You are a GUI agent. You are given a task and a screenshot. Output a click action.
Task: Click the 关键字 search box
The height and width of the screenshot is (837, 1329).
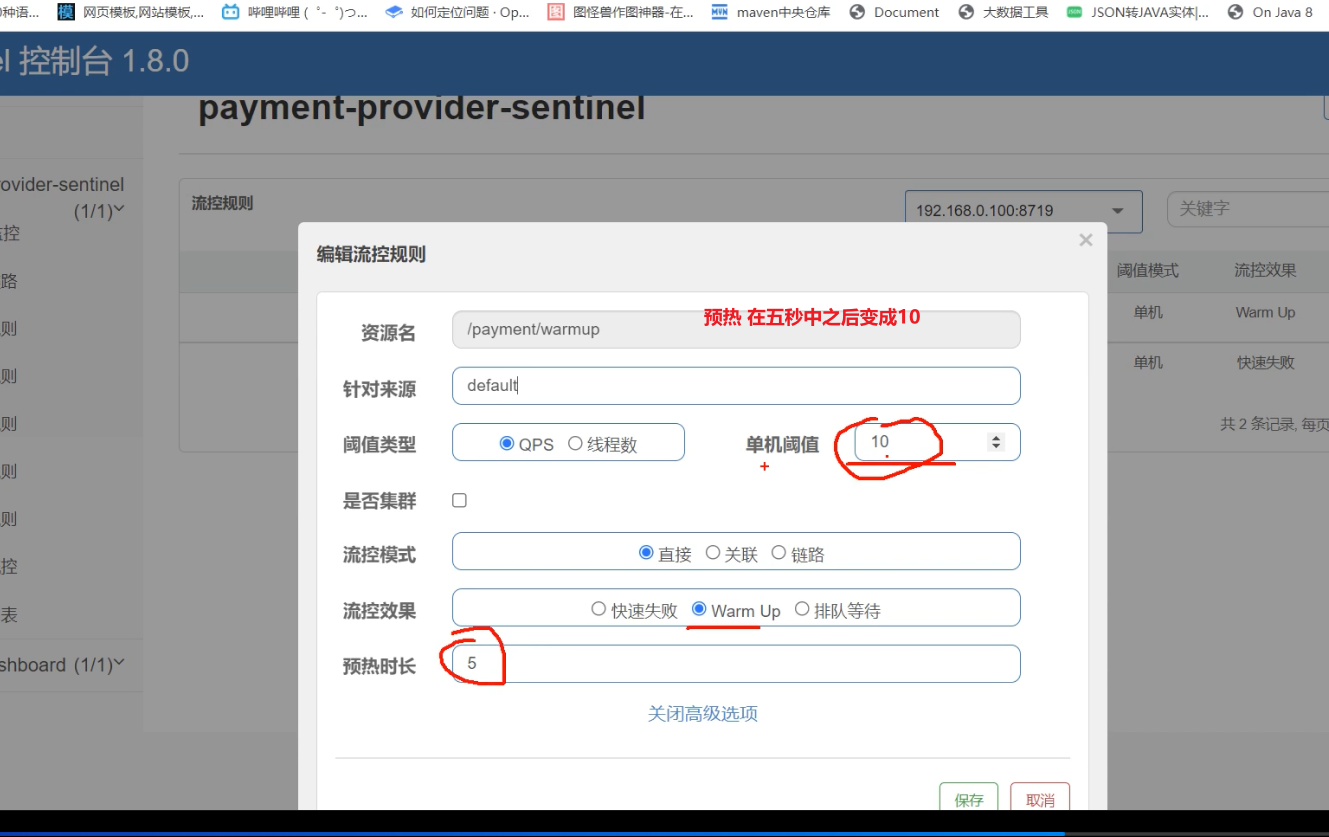coord(1248,209)
